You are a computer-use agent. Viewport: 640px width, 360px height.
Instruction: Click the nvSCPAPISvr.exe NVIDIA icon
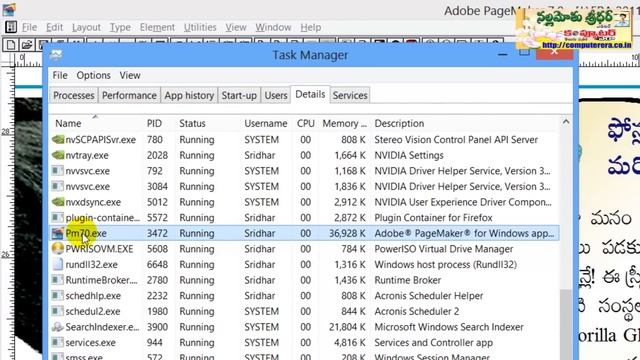(58, 140)
